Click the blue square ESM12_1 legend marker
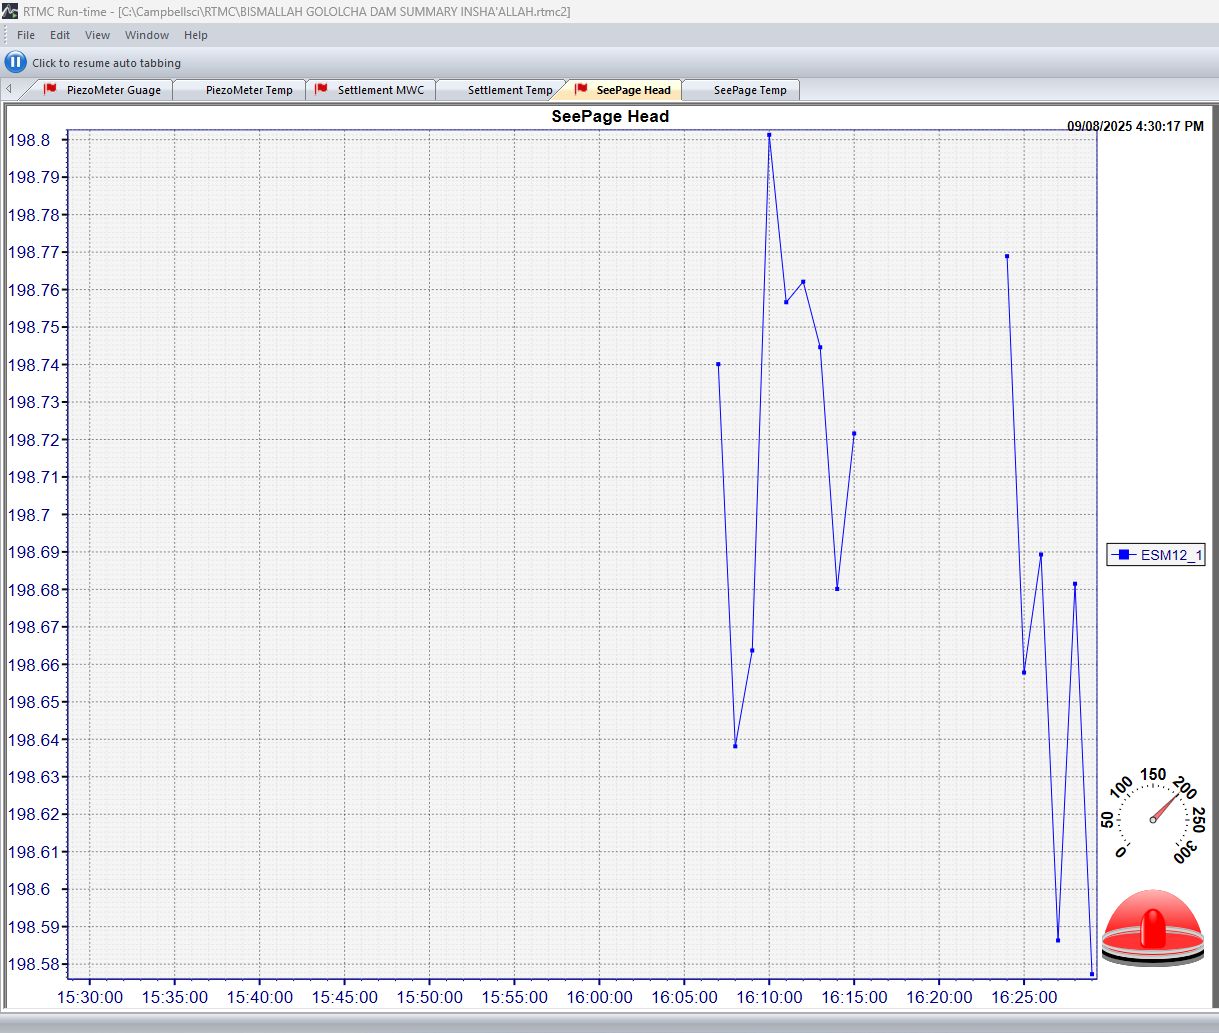 pos(1124,555)
